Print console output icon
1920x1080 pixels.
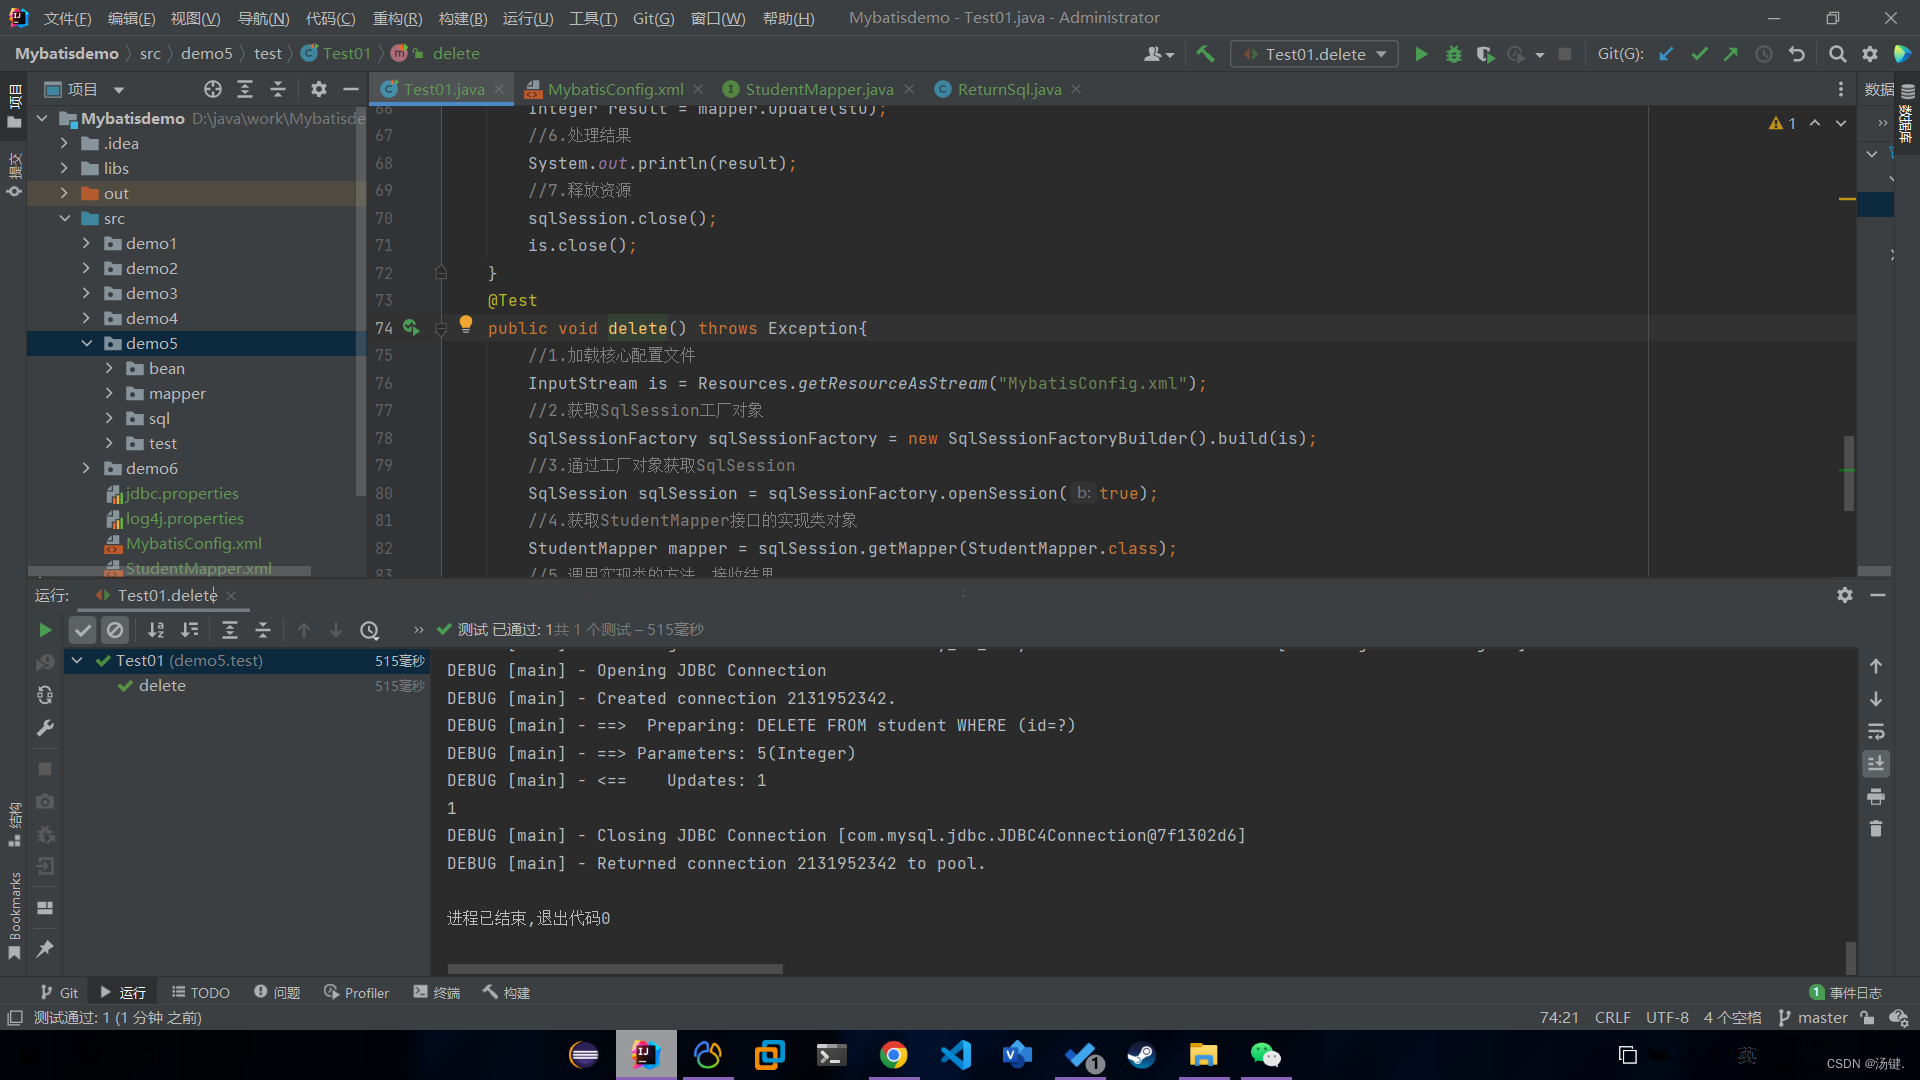(1876, 797)
